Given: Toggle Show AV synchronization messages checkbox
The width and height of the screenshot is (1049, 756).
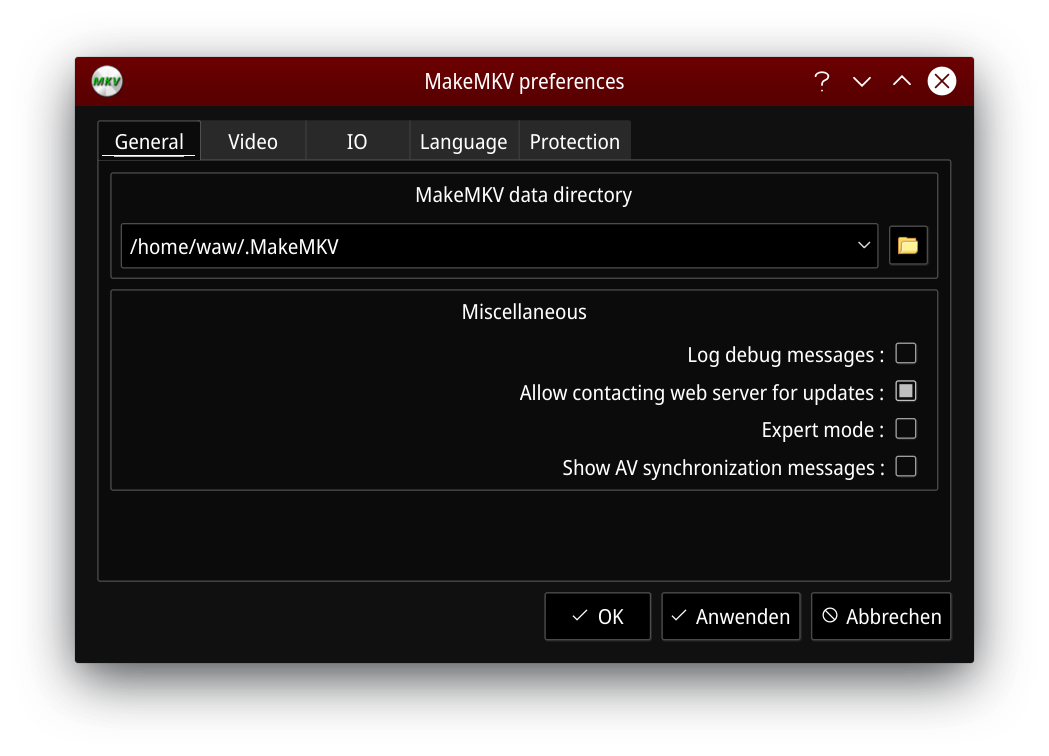Looking at the screenshot, I should (906, 467).
